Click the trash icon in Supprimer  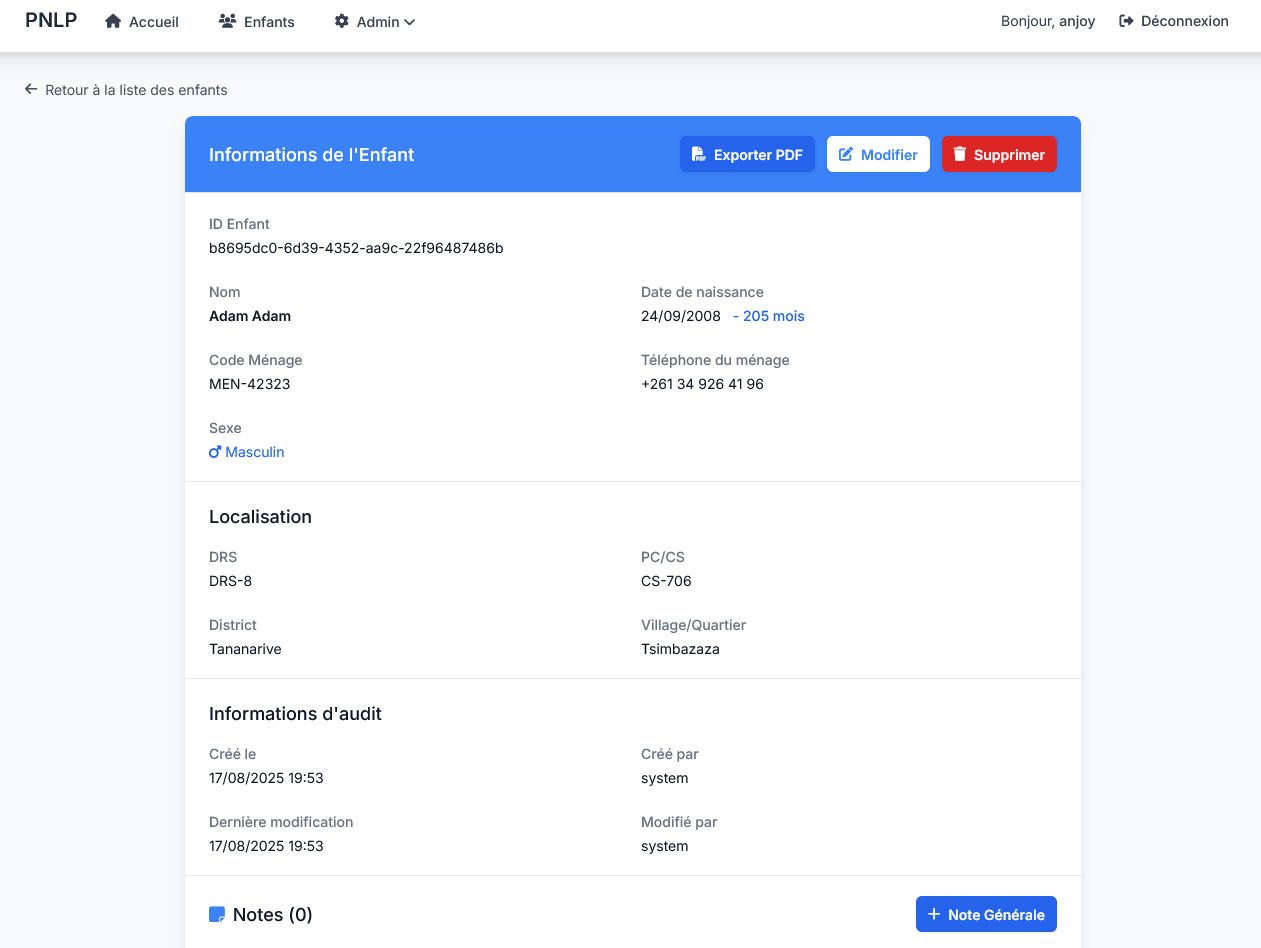click(960, 155)
